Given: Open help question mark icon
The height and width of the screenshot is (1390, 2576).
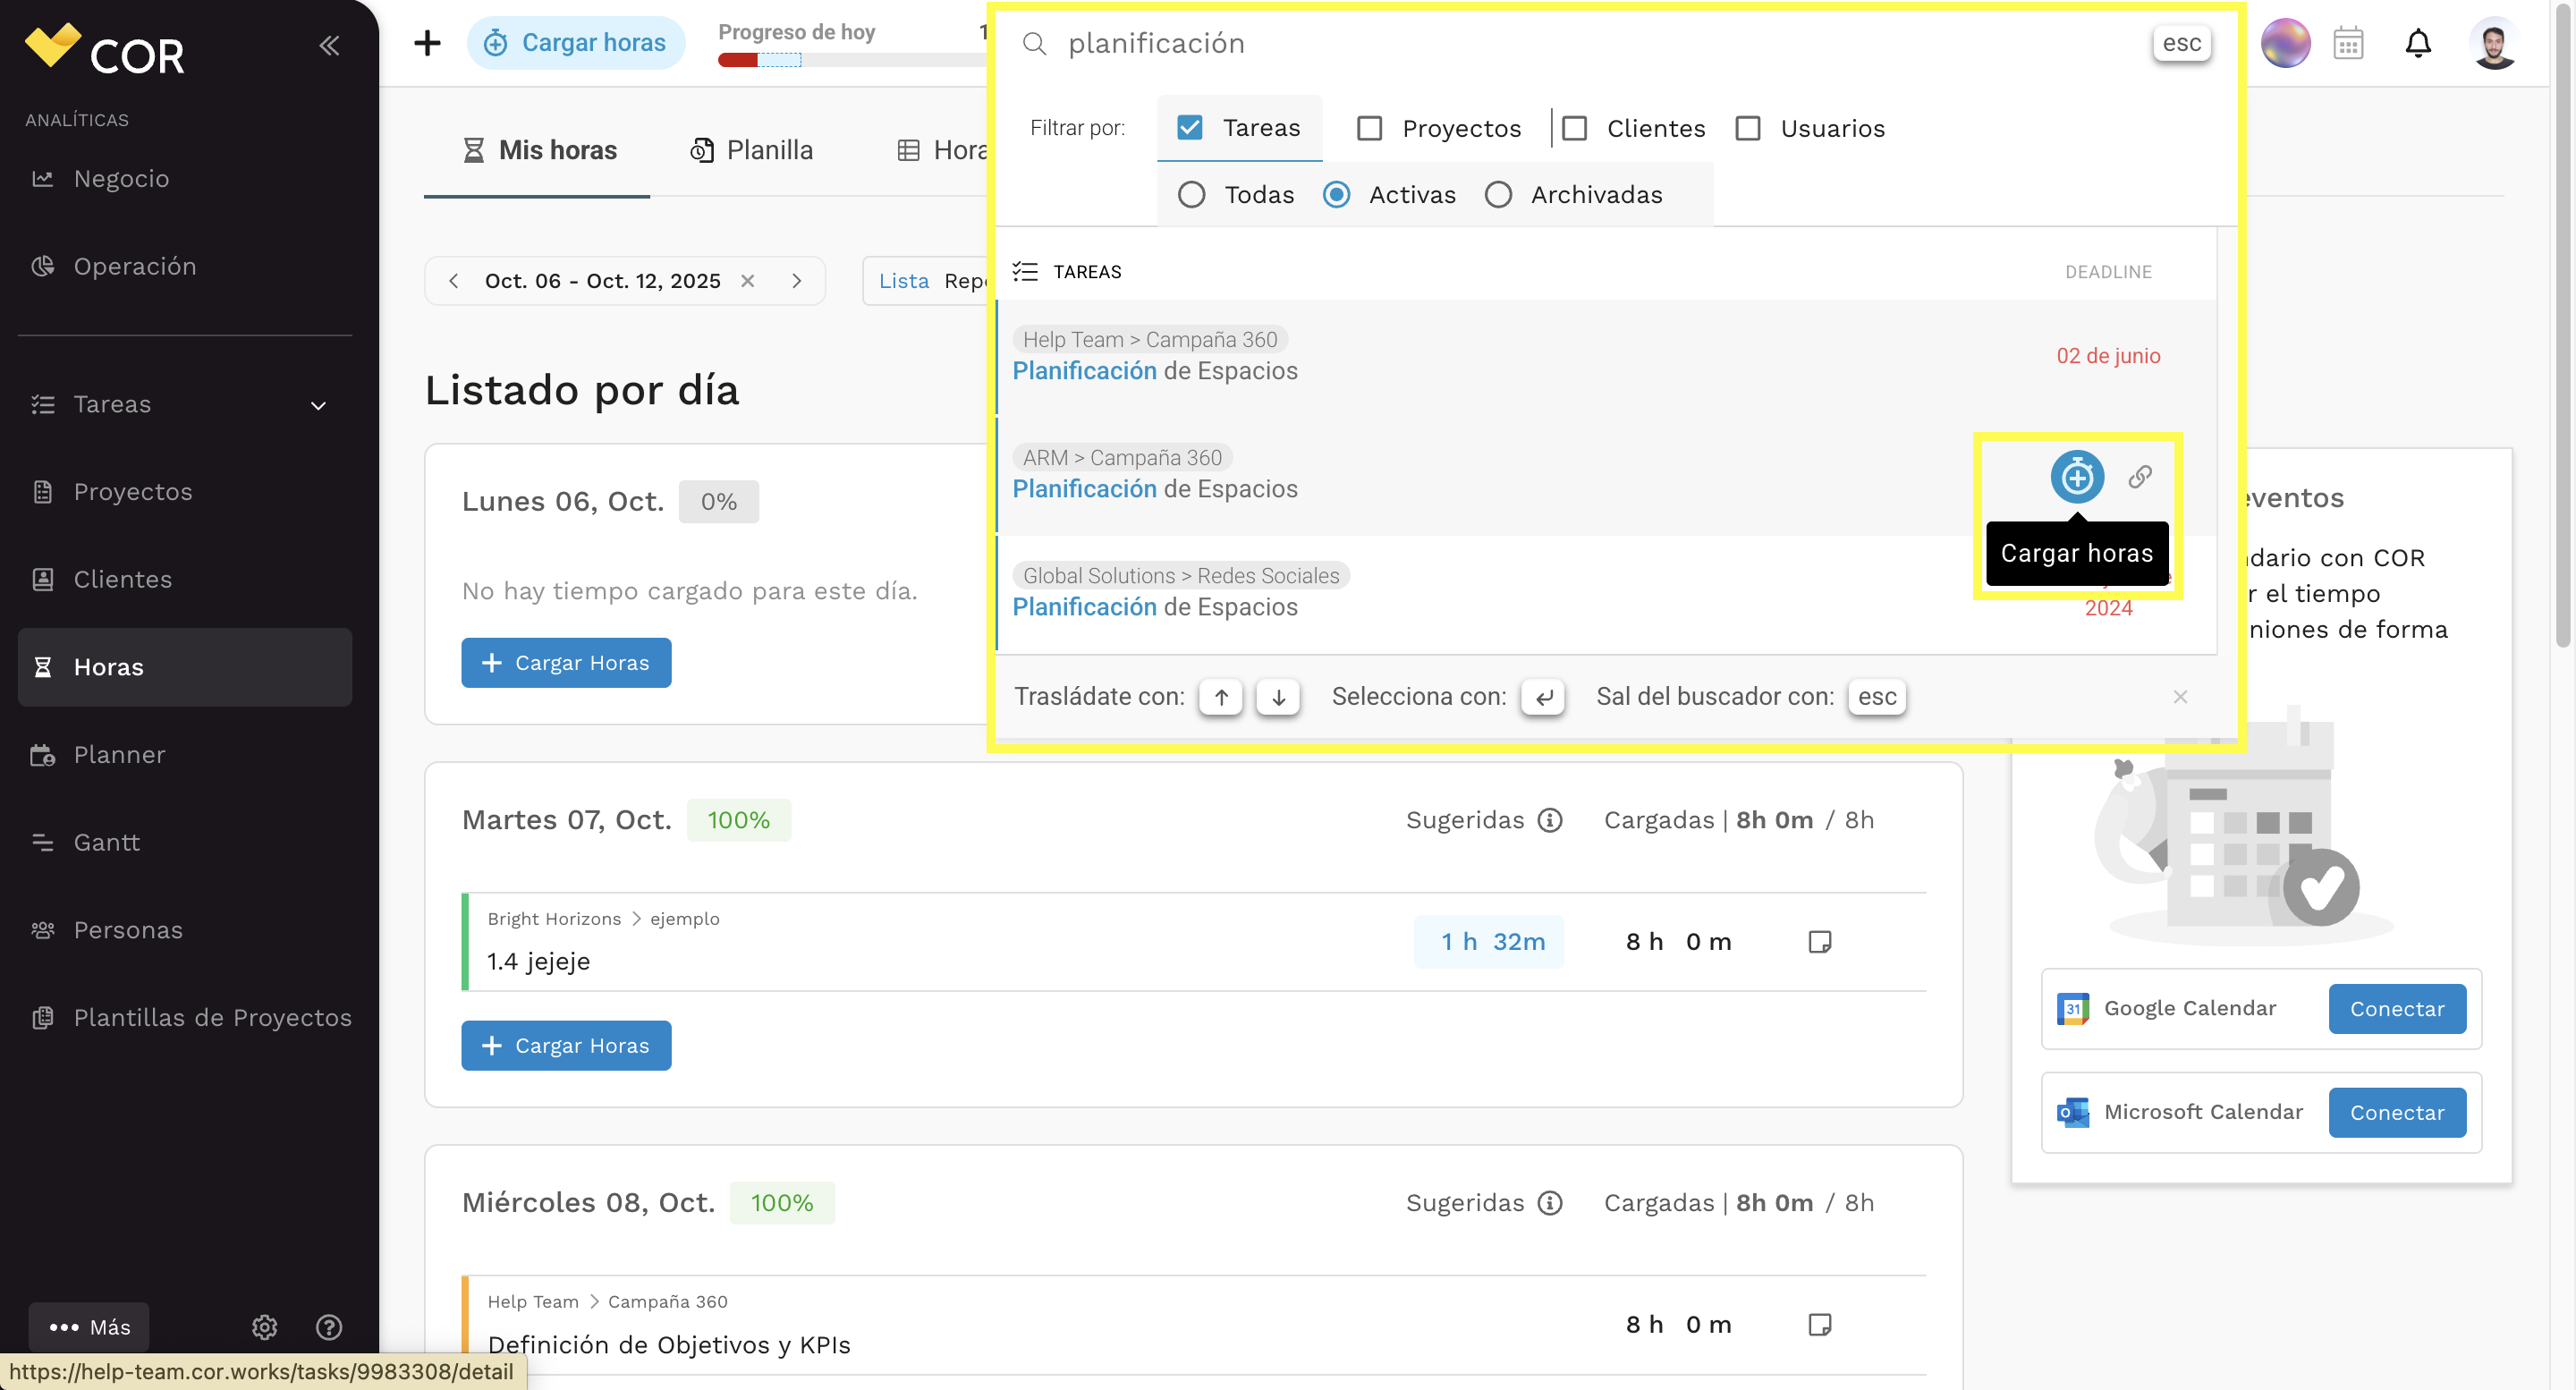Looking at the screenshot, I should point(329,1327).
